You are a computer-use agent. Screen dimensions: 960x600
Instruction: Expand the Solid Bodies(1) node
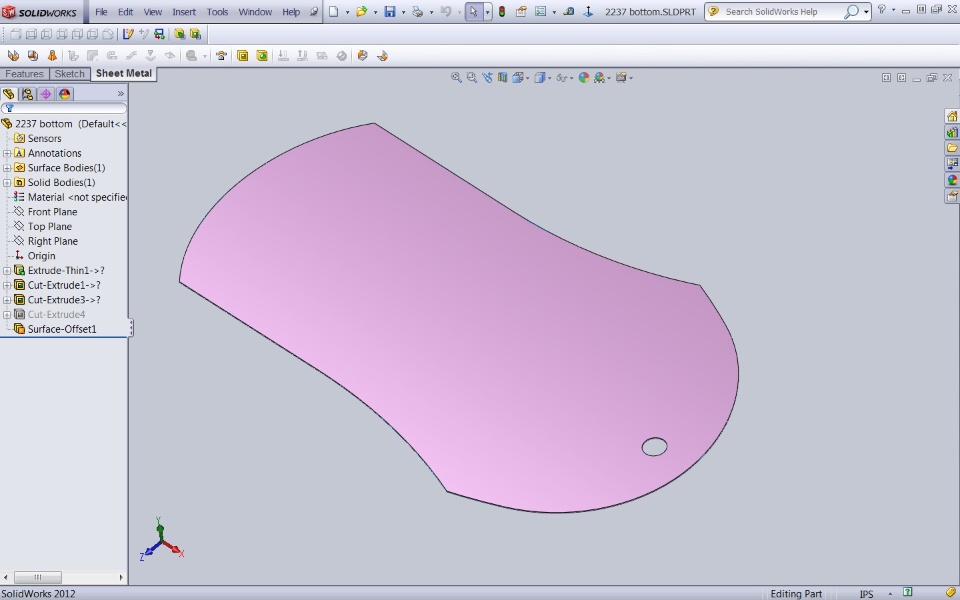pyautogui.click(x=7, y=182)
